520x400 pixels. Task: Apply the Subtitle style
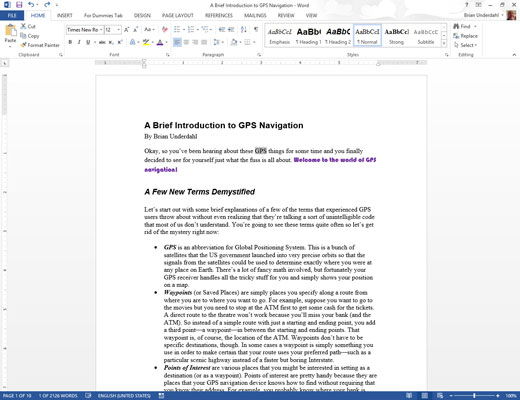coord(426,35)
